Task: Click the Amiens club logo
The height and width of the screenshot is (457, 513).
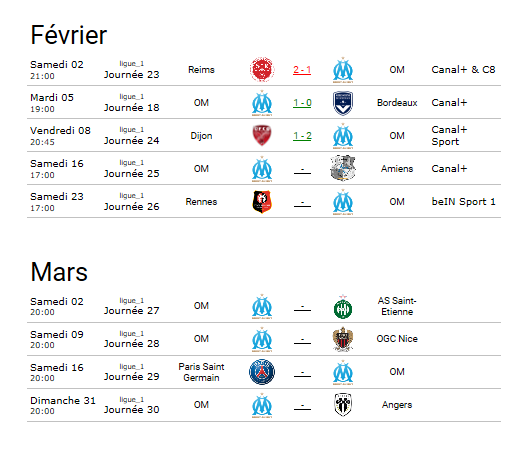Action: click(343, 168)
